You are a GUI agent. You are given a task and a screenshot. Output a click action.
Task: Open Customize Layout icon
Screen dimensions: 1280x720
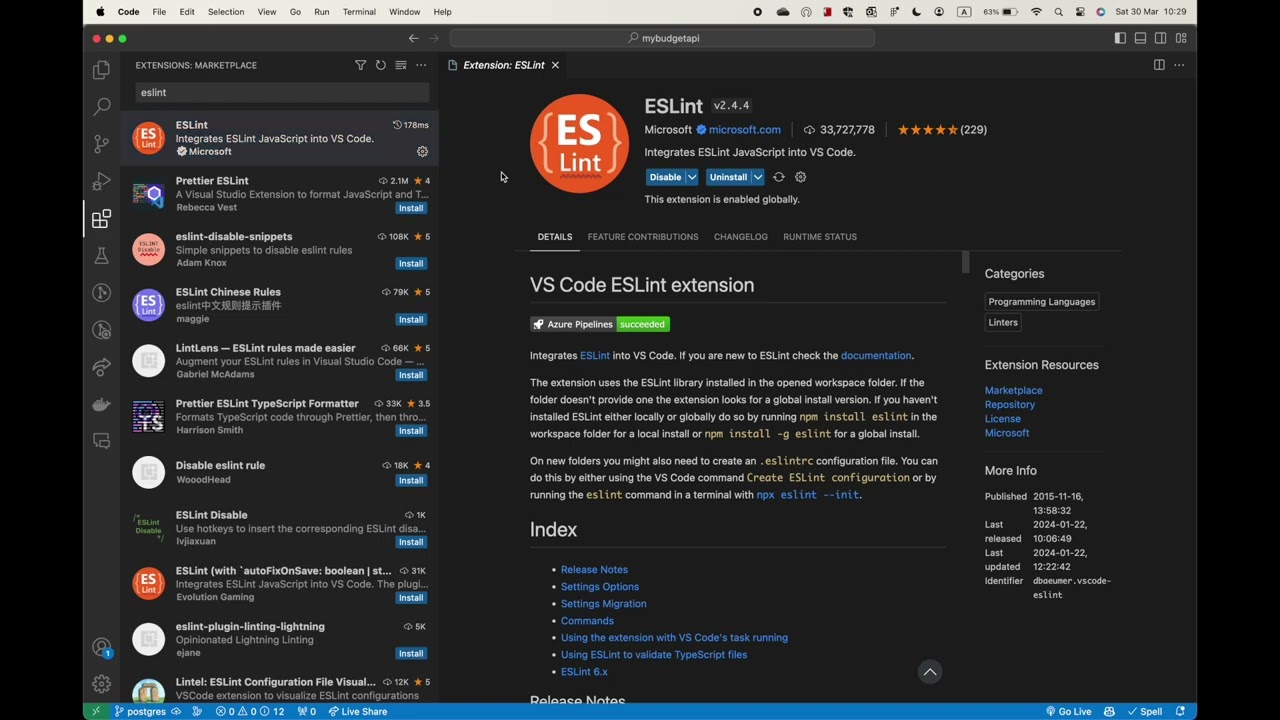[1181, 38]
